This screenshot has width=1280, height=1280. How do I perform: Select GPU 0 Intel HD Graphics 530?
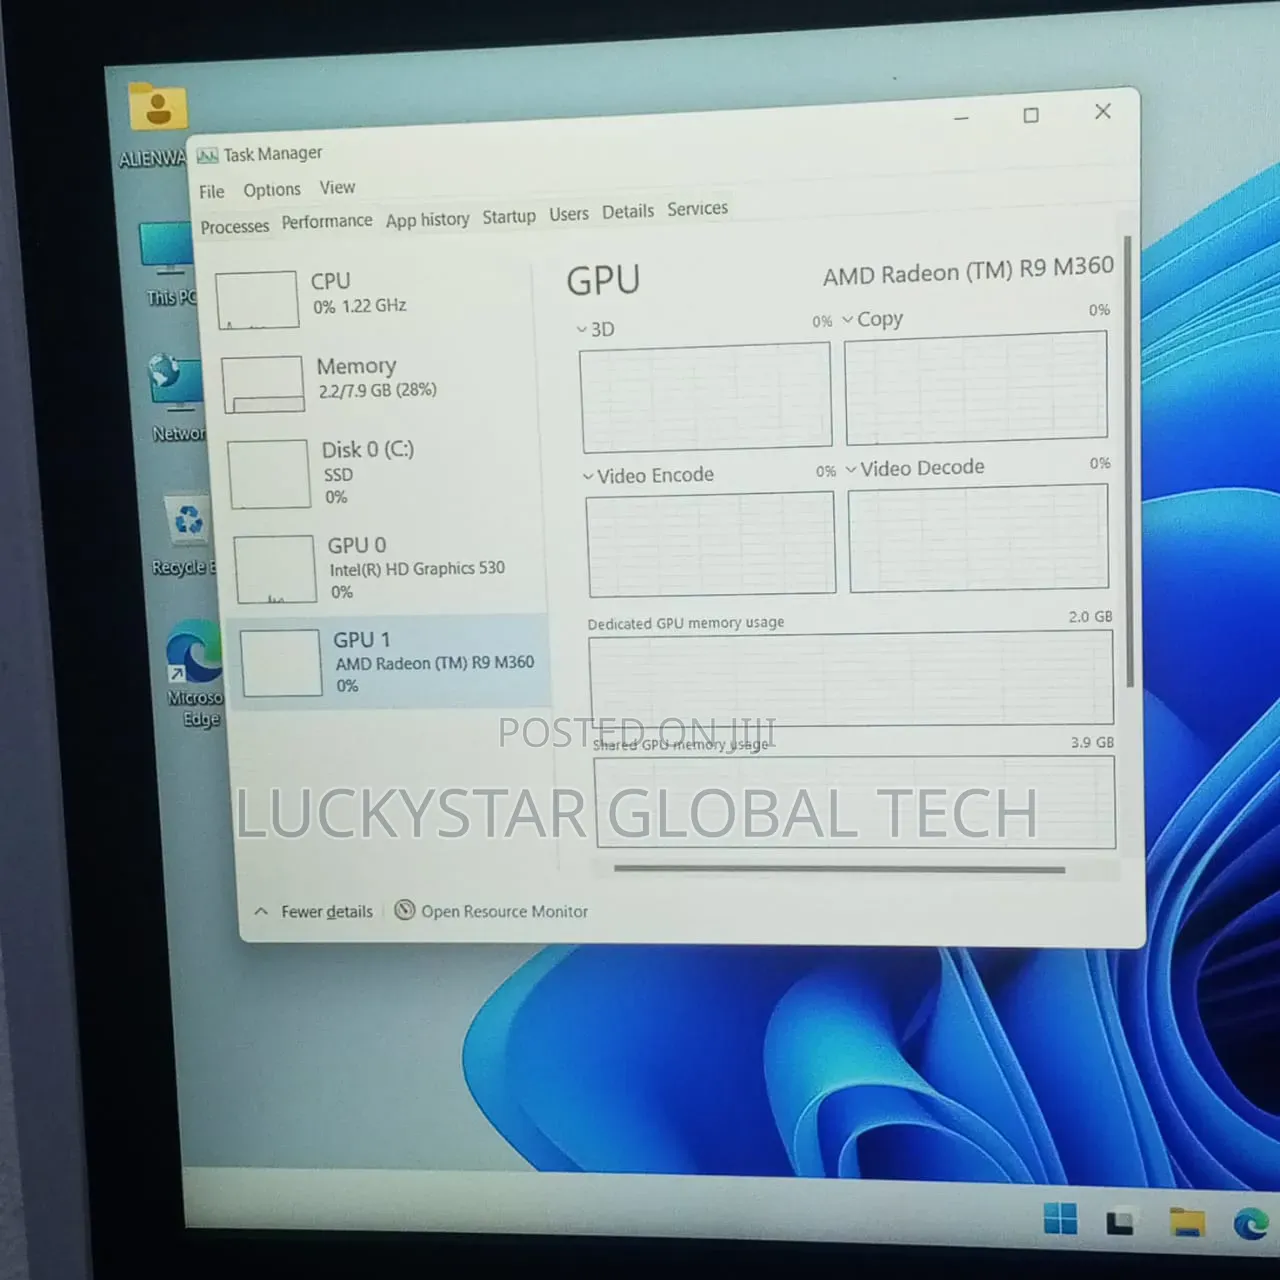click(x=386, y=568)
